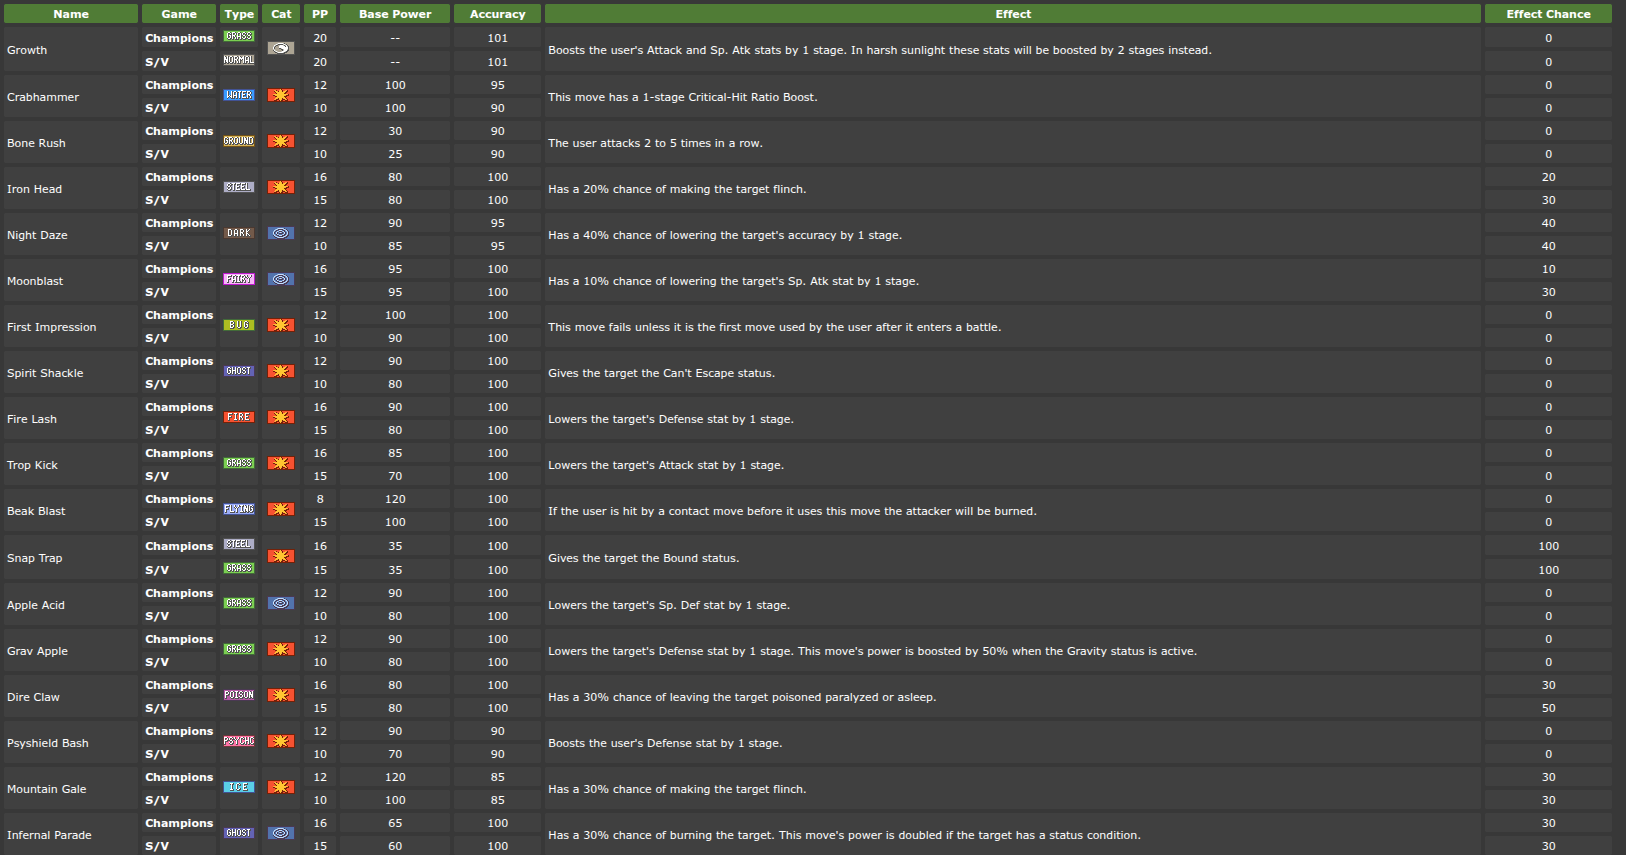Click the Mountain Gale move name
1626x855 pixels.
47,789
